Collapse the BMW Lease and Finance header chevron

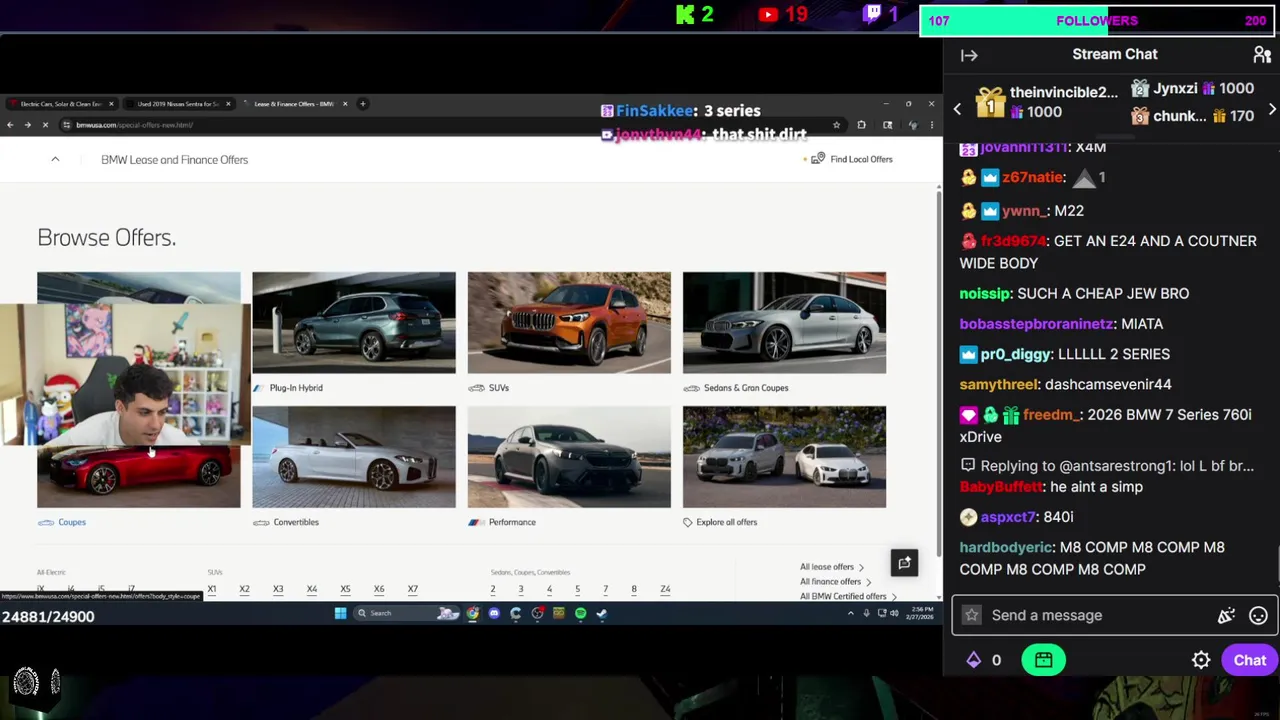click(x=55, y=160)
